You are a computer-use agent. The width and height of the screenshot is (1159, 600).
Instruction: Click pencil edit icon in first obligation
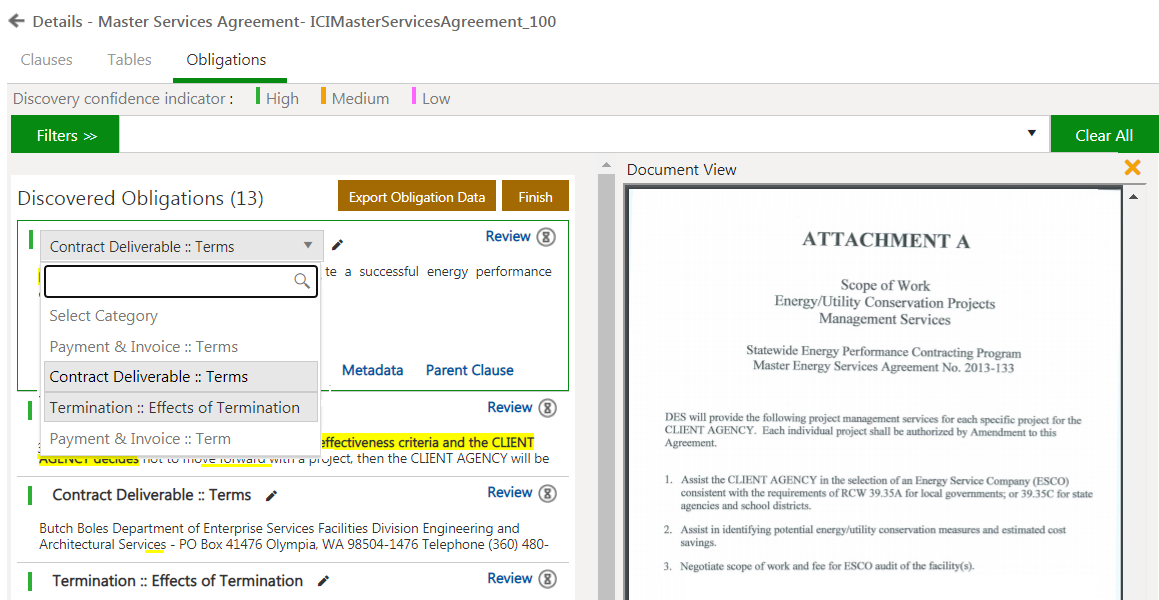click(338, 245)
